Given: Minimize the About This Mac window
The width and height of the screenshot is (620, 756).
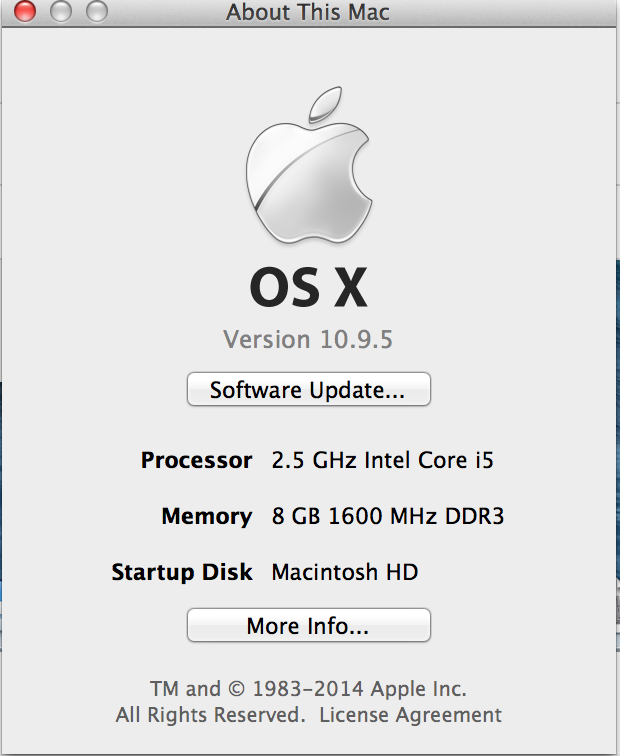Looking at the screenshot, I should pos(60,12).
